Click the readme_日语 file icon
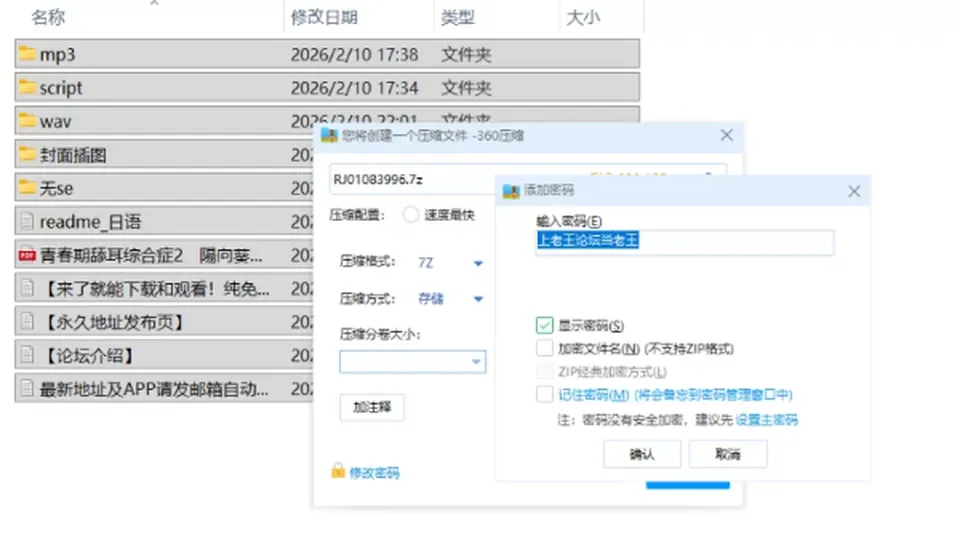This screenshot has width=960, height=534. 27,221
